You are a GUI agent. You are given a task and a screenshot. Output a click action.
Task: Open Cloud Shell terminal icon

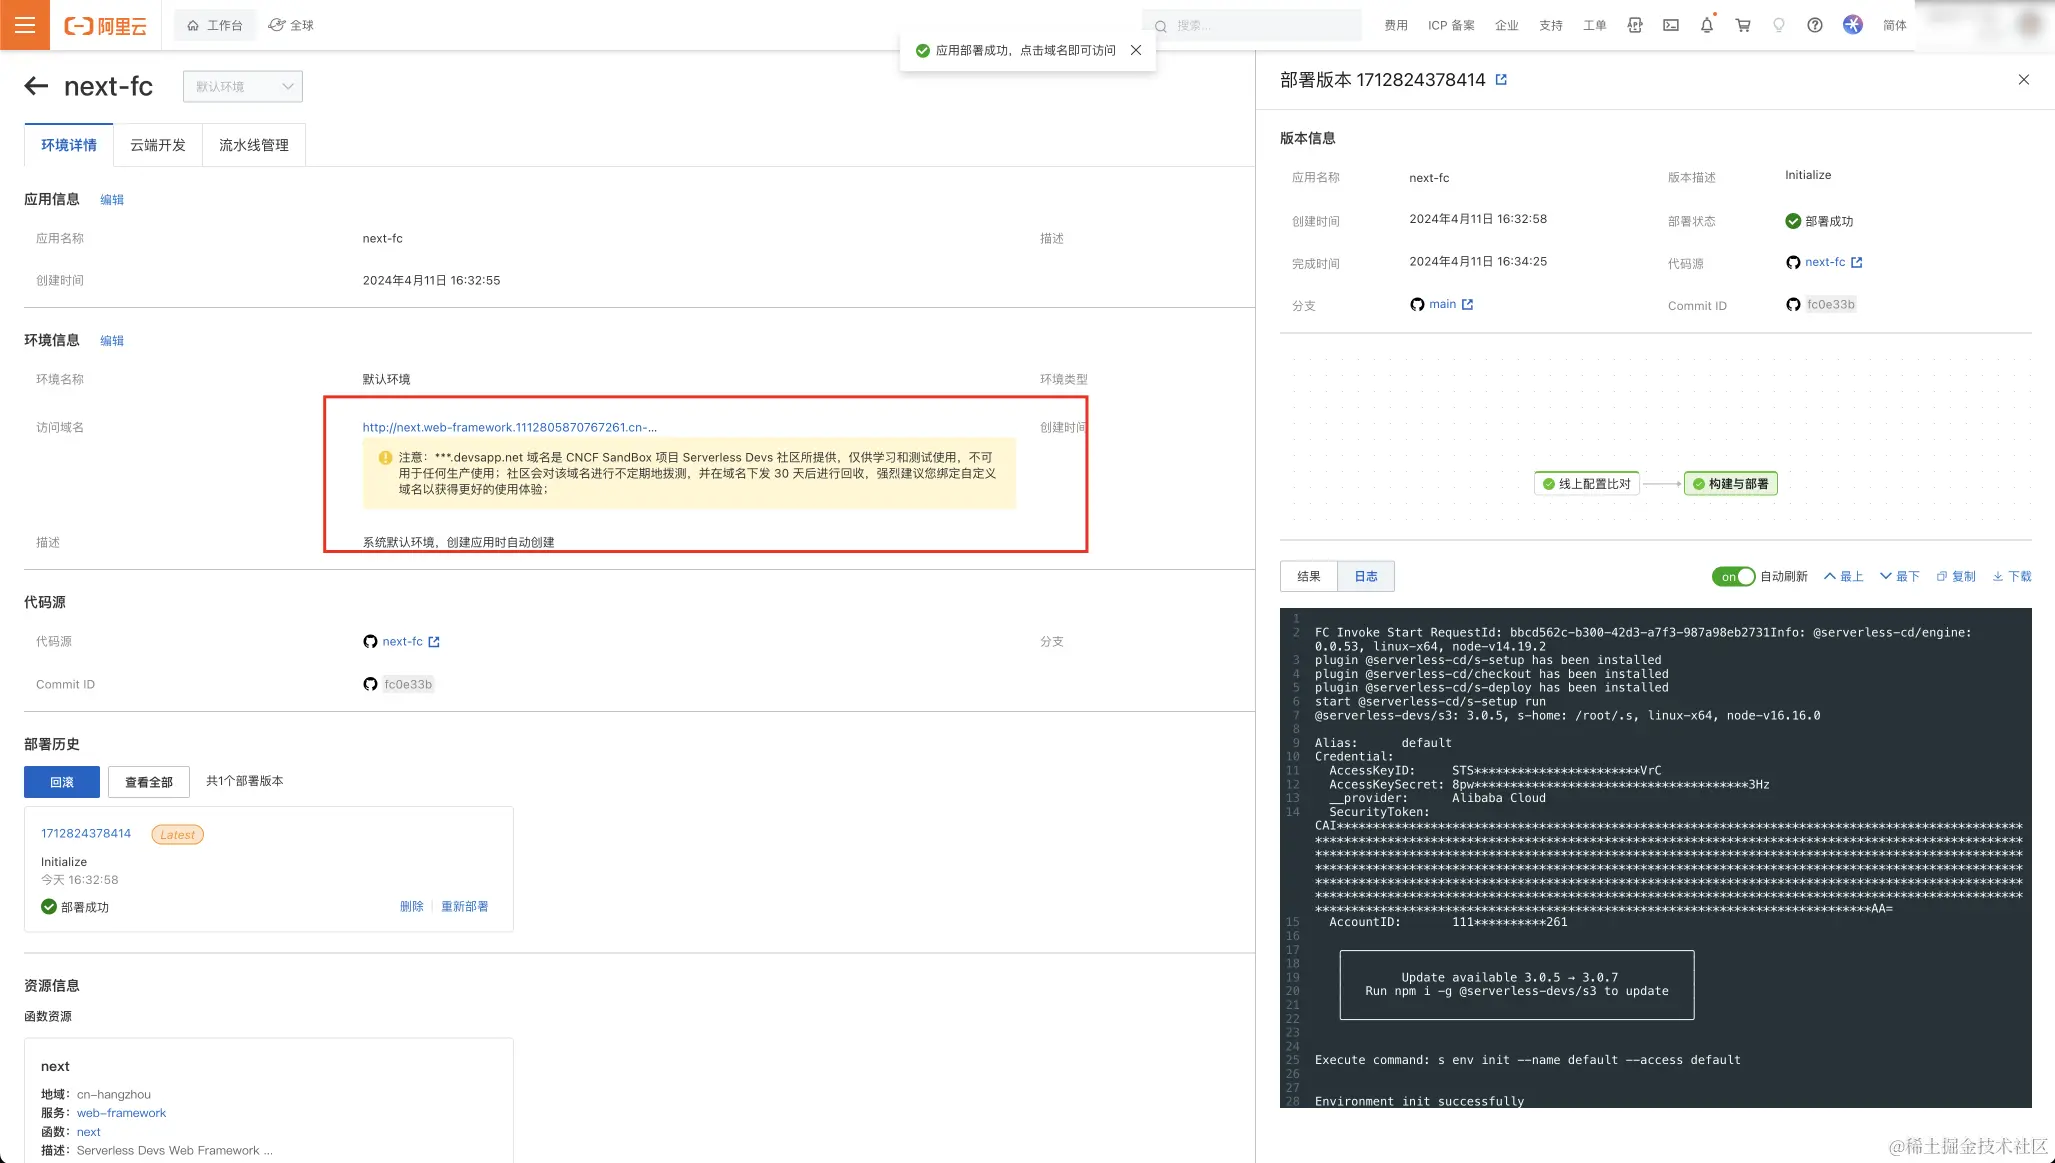[1671, 25]
